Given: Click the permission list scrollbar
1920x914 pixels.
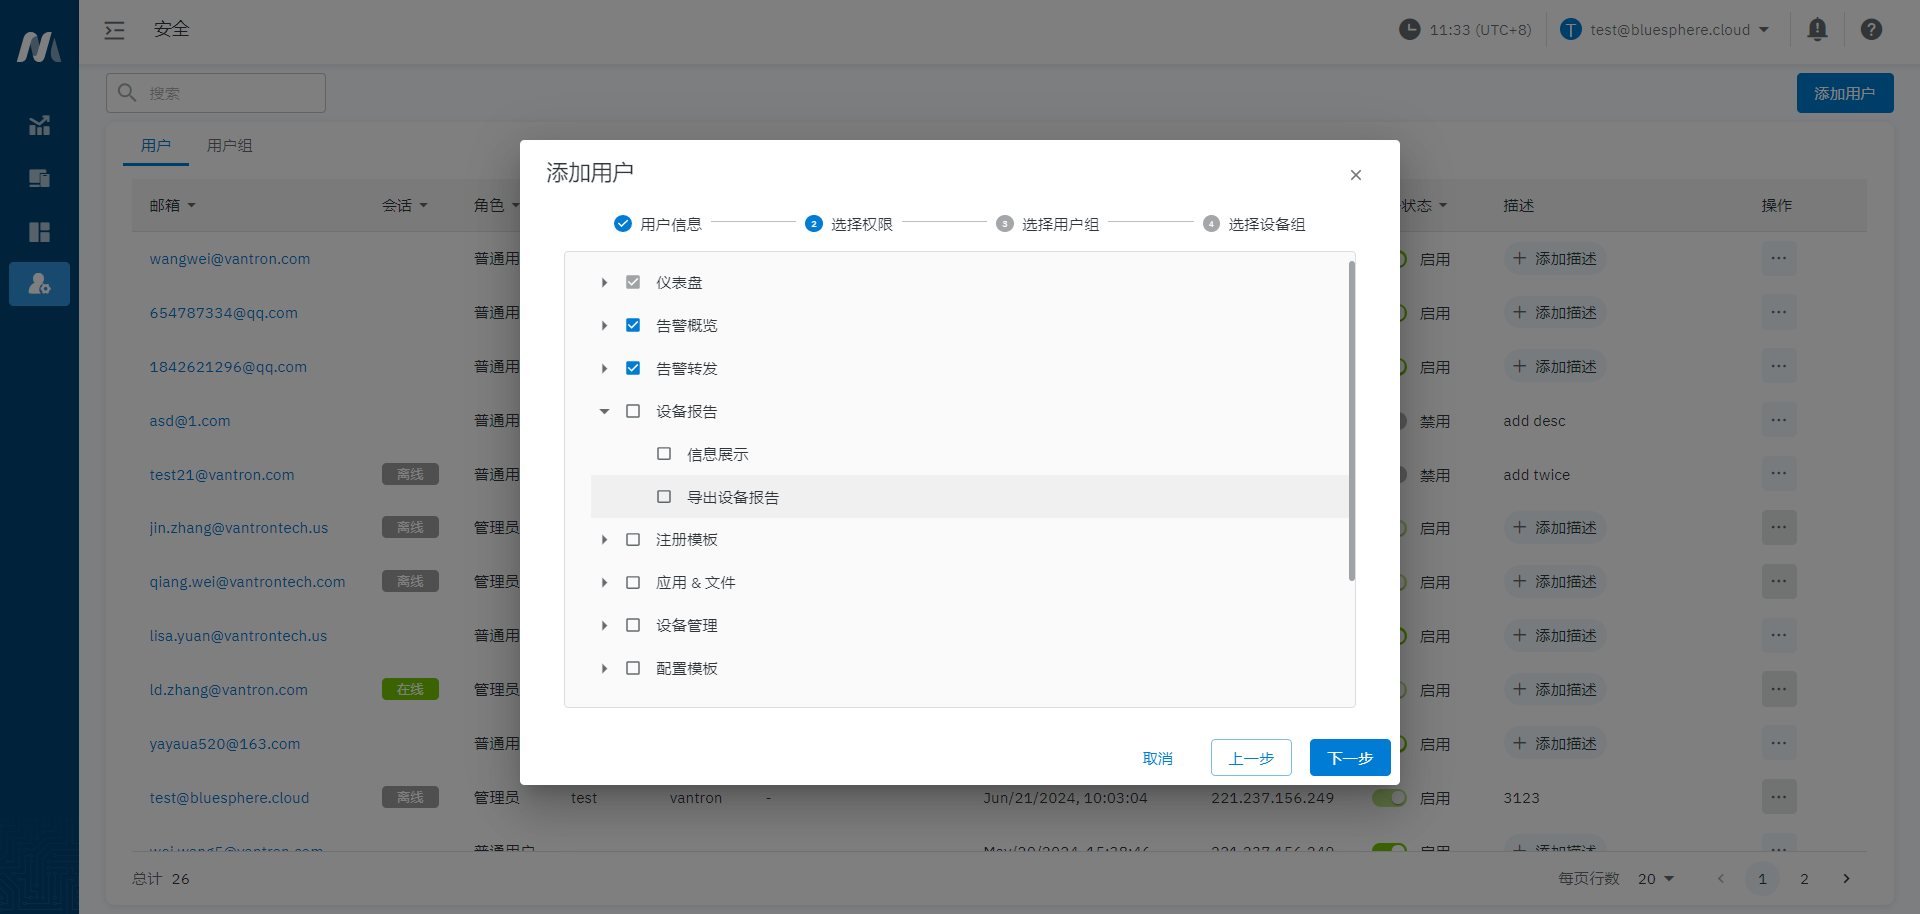Looking at the screenshot, I should pyautogui.click(x=1351, y=420).
